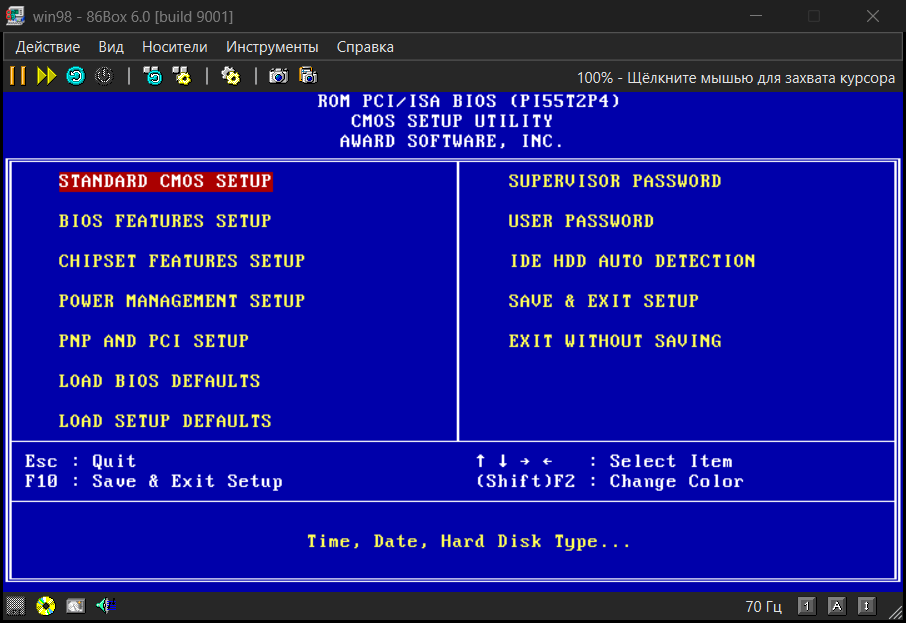Open the Действие menu
Viewport: 906px width, 623px height.
point(48,47)
